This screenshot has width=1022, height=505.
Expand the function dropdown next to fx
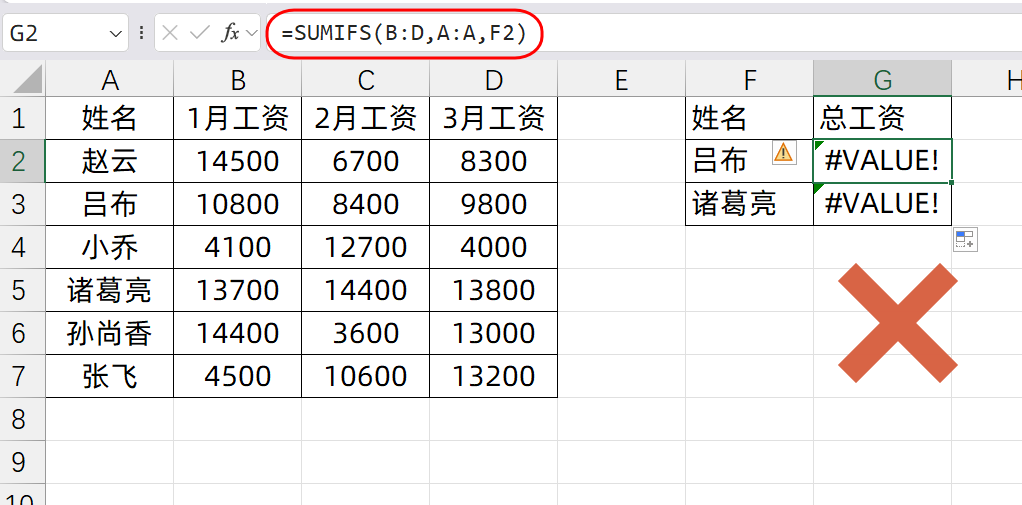click(x=252, y=33)
